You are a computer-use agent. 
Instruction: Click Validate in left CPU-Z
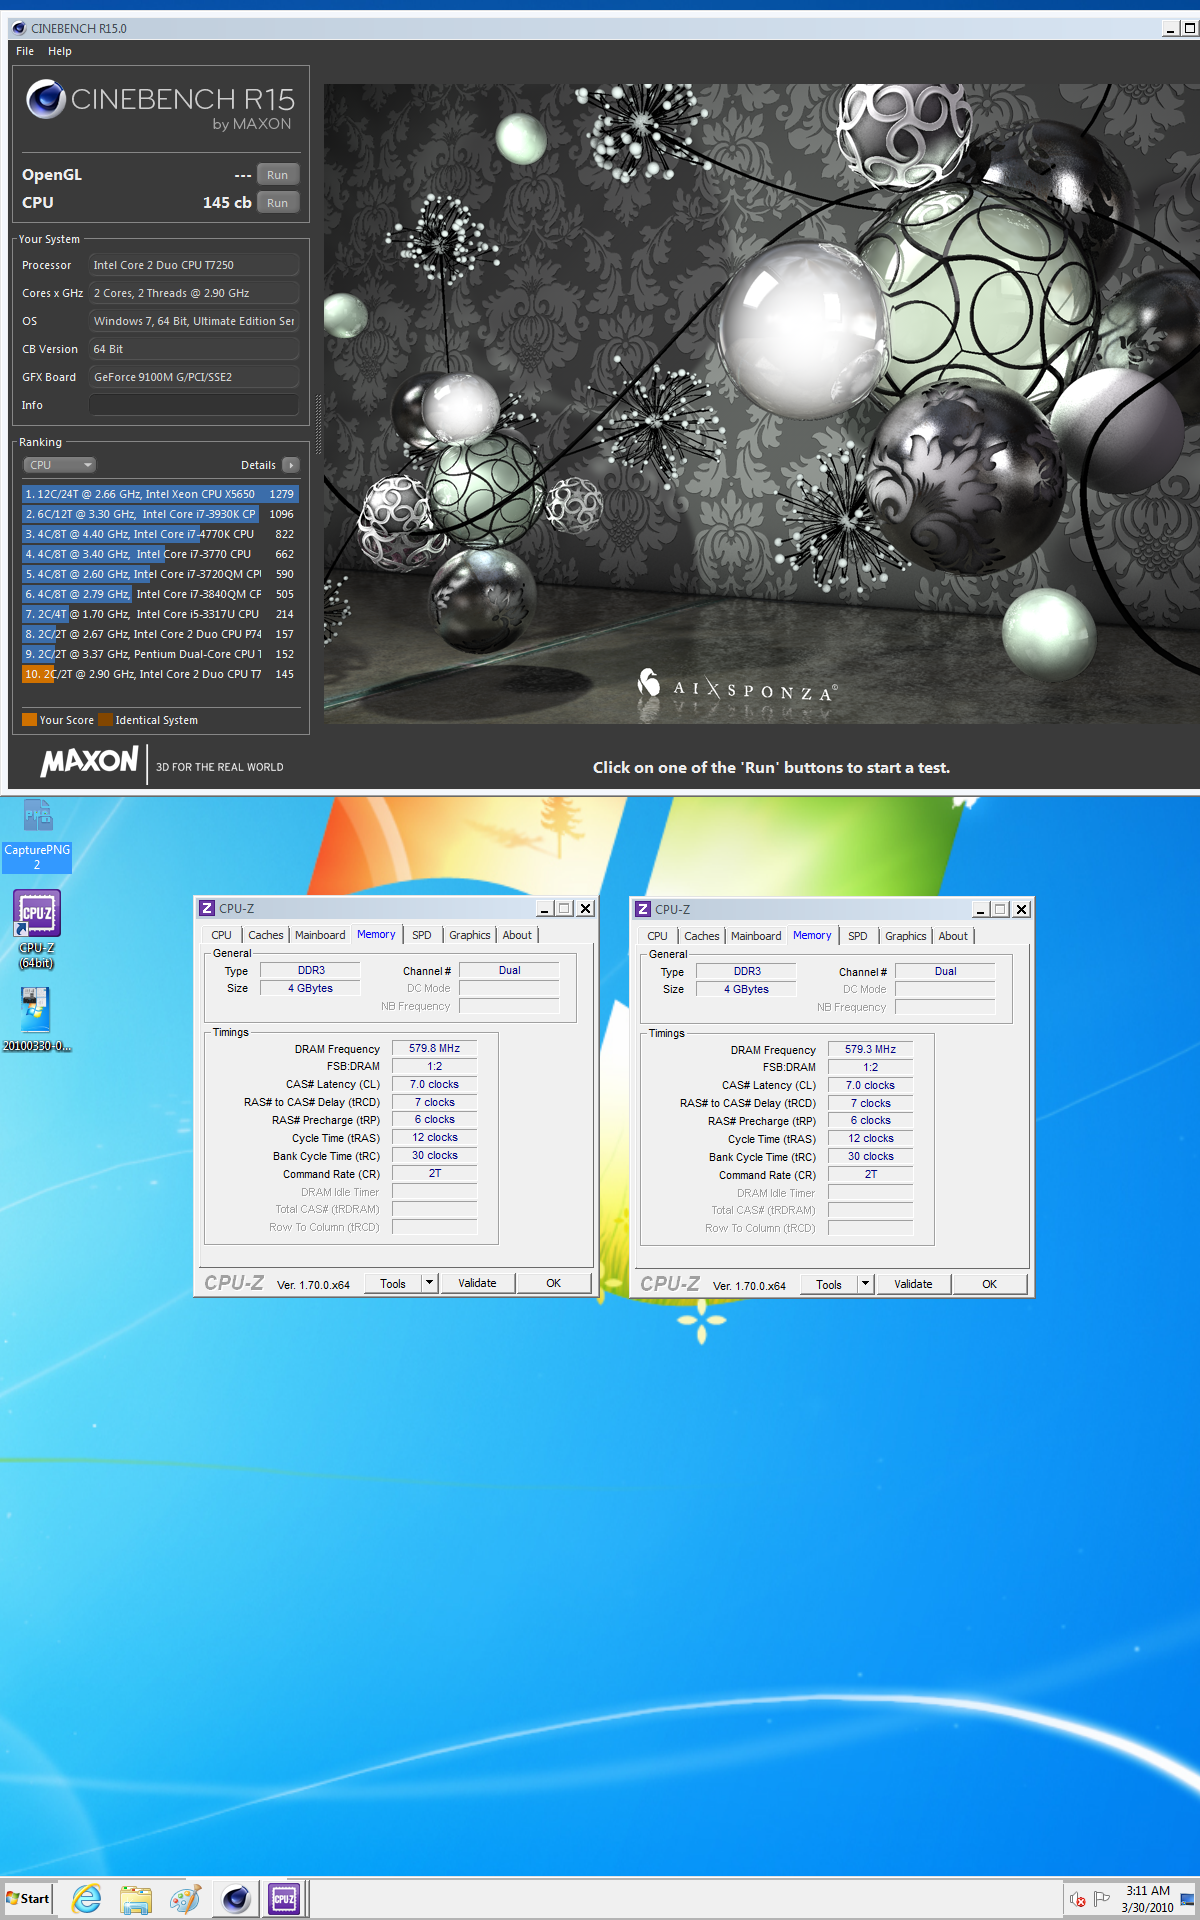(x=477, y=1283)
